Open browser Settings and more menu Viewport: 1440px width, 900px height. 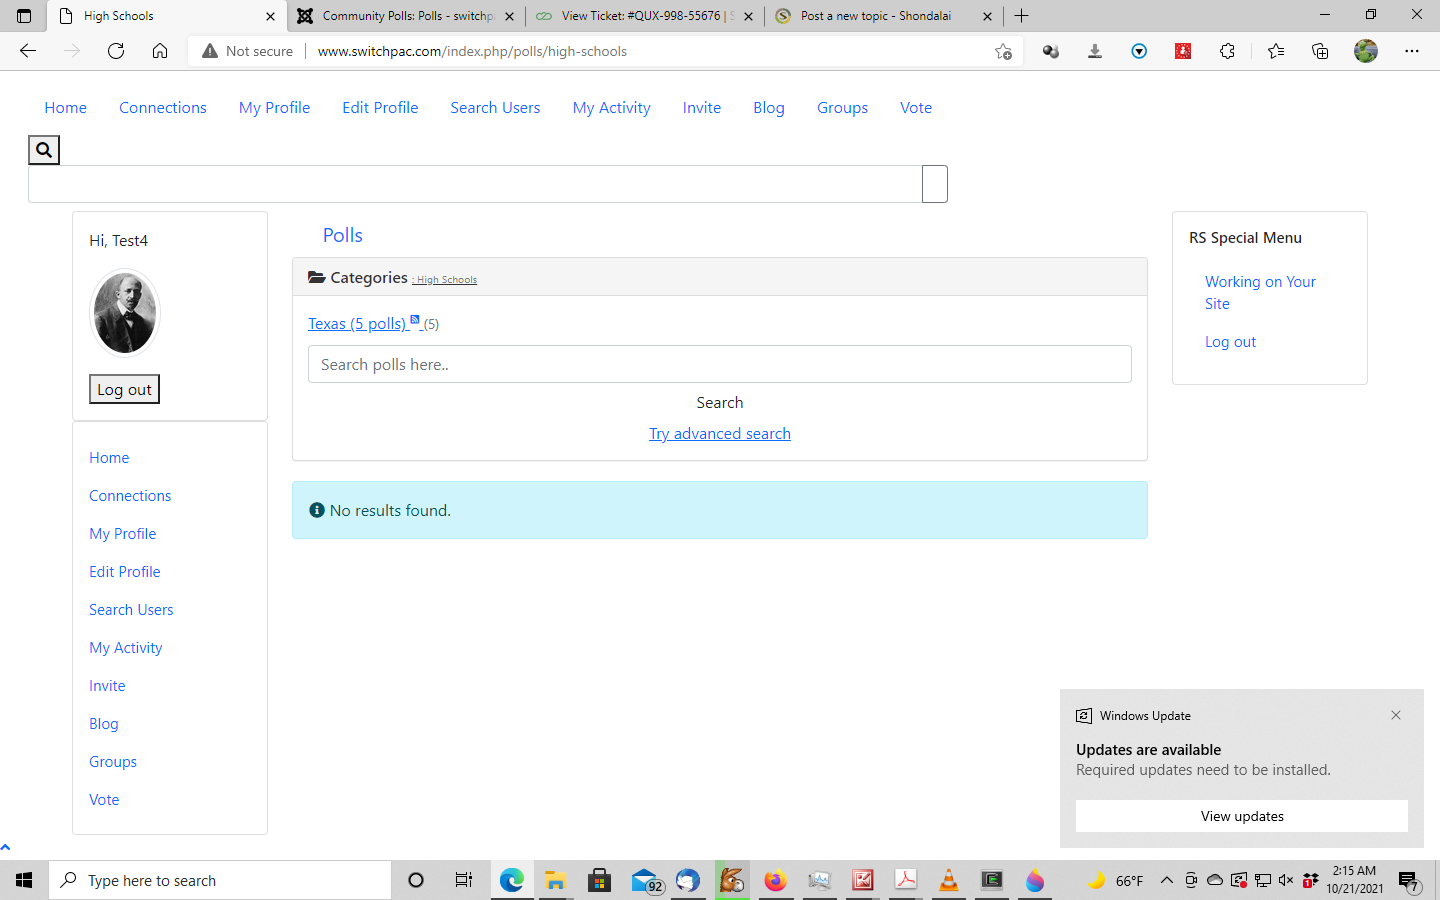(1411, 51)
